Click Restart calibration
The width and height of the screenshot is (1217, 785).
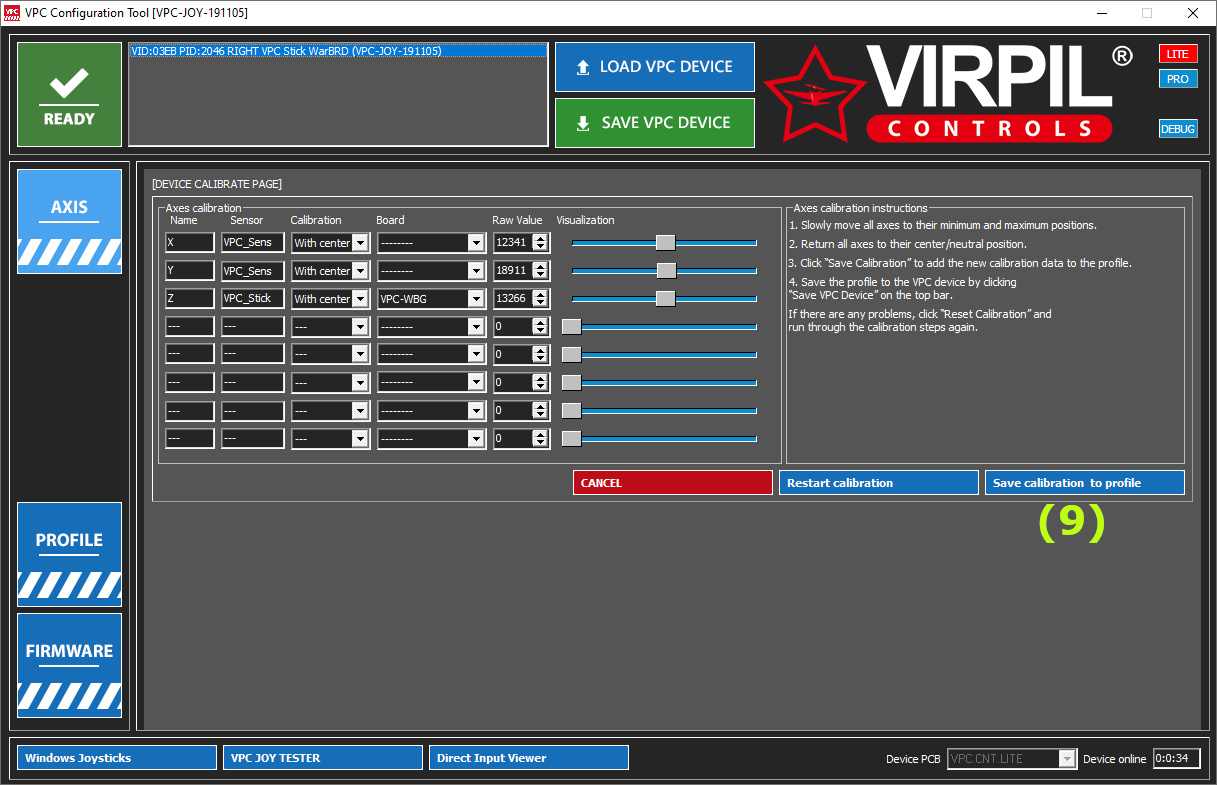point(878,483)
